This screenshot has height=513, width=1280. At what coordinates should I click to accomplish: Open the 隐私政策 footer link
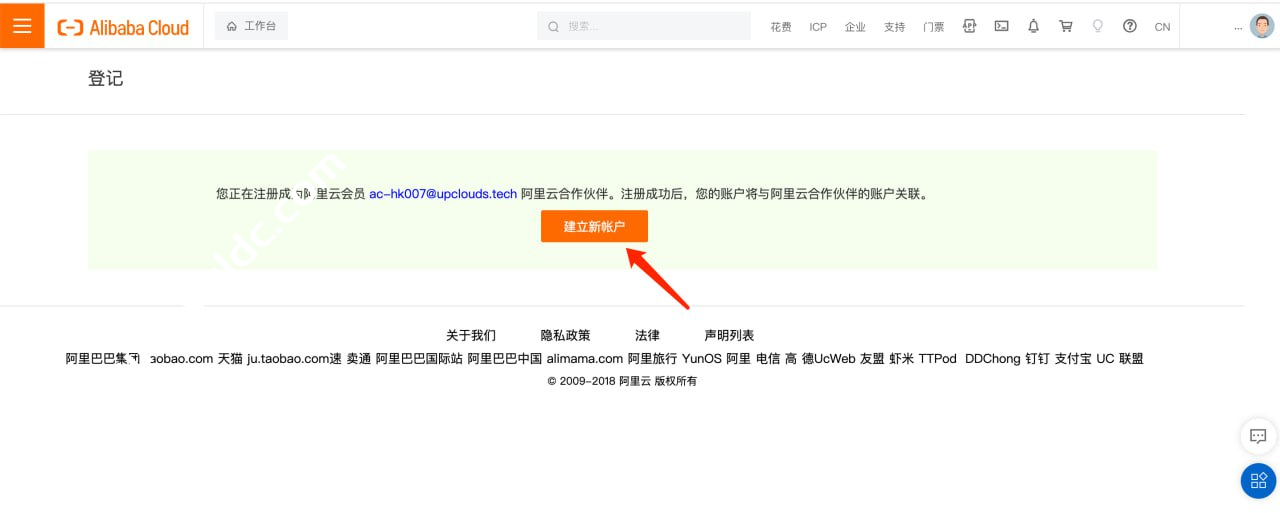tap(565, 335)
